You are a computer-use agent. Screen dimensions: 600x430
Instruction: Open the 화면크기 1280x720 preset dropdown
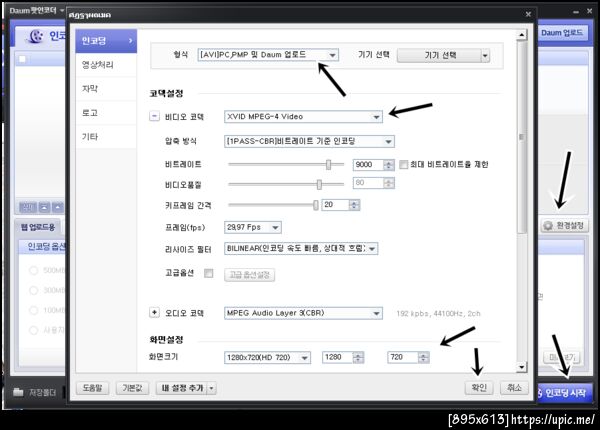point(267,357)
